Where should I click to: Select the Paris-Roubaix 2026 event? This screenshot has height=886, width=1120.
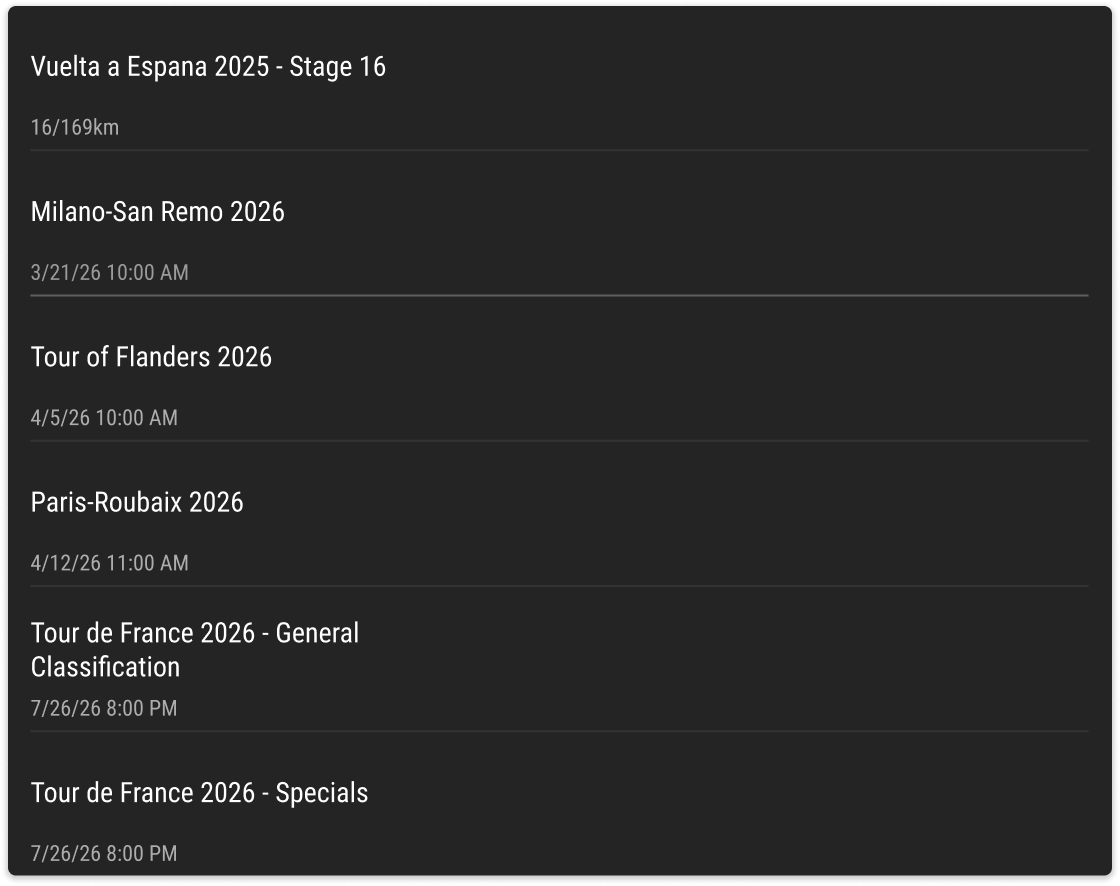coord(137,502)
